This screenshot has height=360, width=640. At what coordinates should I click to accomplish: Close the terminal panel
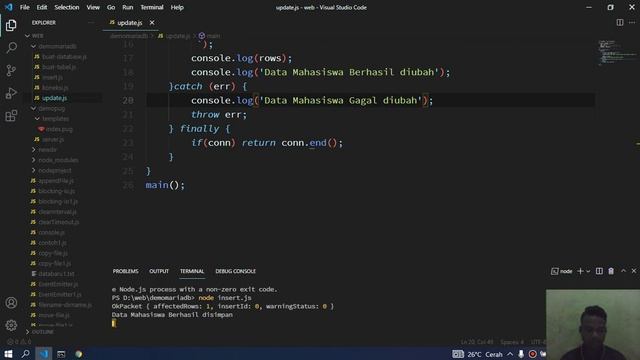click(x=634, y=271)
